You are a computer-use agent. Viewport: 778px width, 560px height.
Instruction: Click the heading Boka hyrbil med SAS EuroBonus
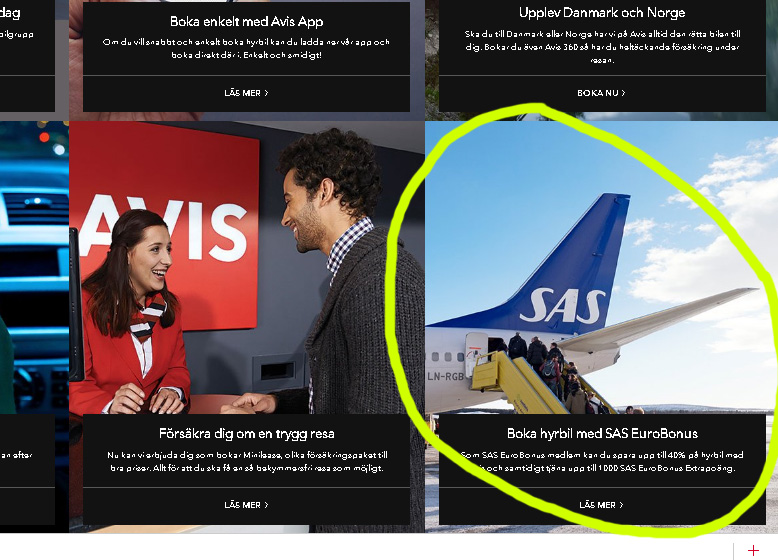(602, 434)
